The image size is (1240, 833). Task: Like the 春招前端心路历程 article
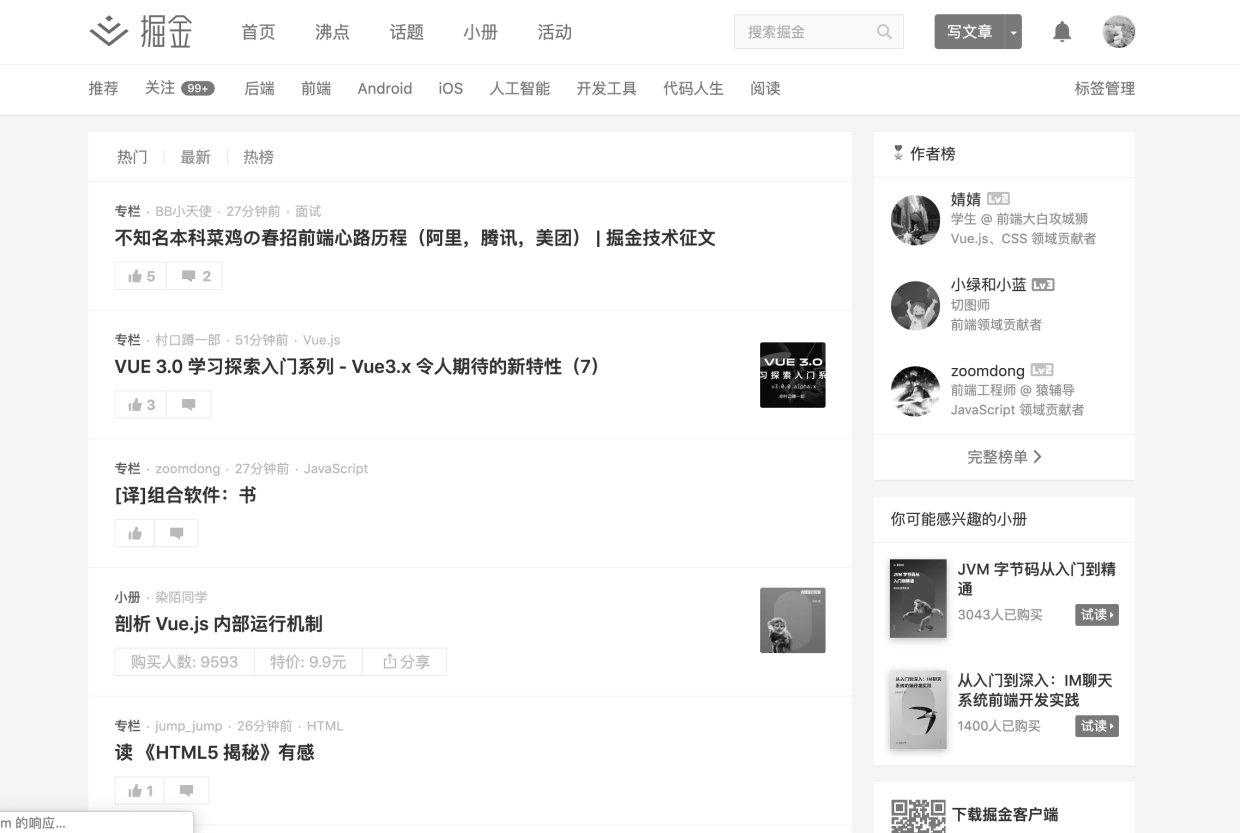pos(142,276)
